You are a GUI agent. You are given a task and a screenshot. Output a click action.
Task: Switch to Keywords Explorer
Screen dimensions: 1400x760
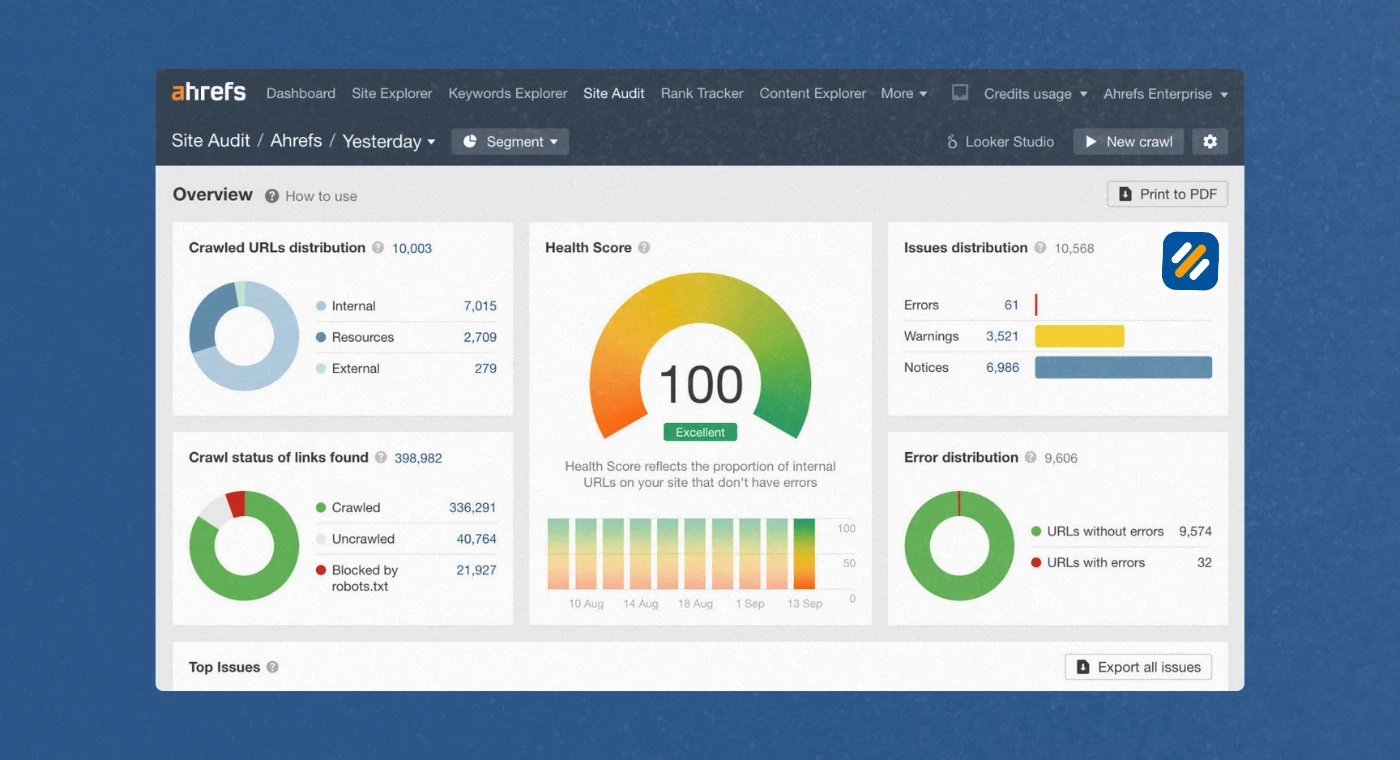click(x=508, y=93)
